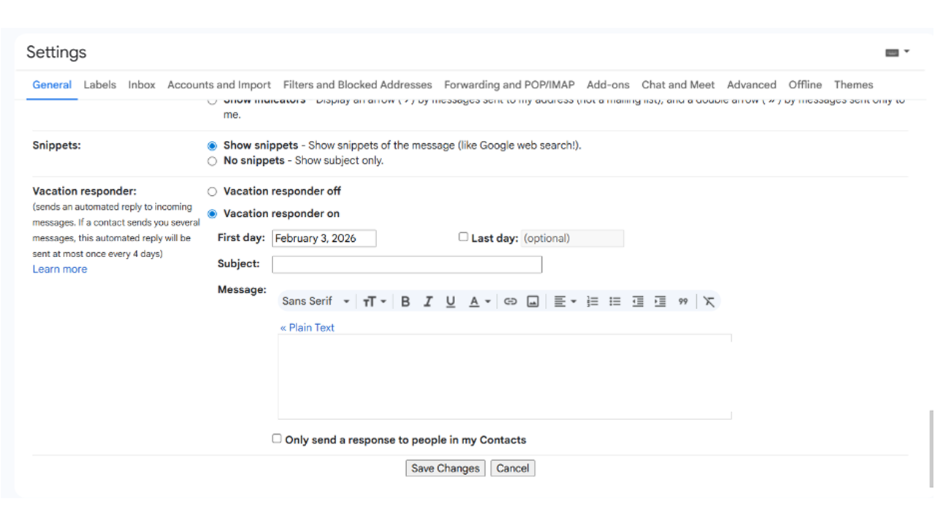The height and width of the screenshot is (526, 936).
Task: Click the First day date field
Action: tap(324, 238)
